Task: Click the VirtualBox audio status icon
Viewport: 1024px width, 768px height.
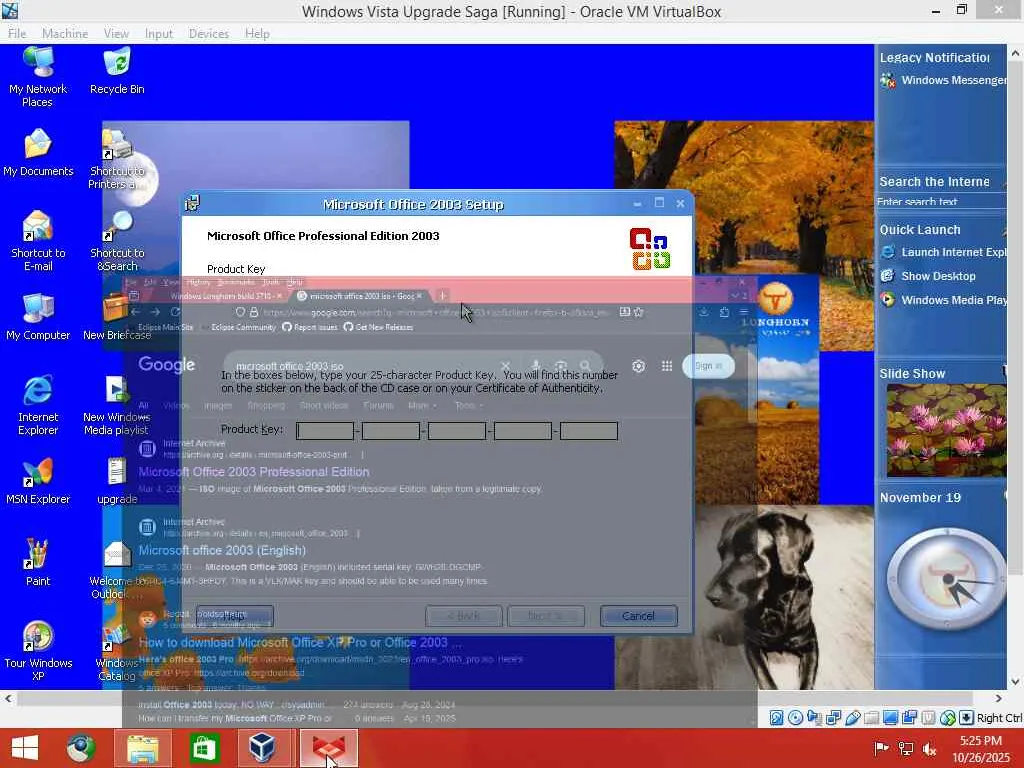Action: point(814,718)
